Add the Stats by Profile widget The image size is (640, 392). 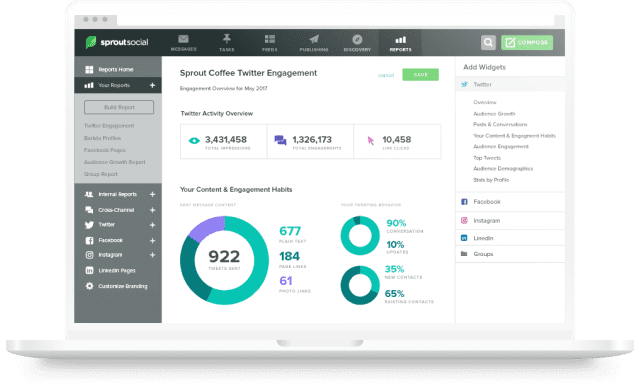pyautogui.click(x=491, y=180)
